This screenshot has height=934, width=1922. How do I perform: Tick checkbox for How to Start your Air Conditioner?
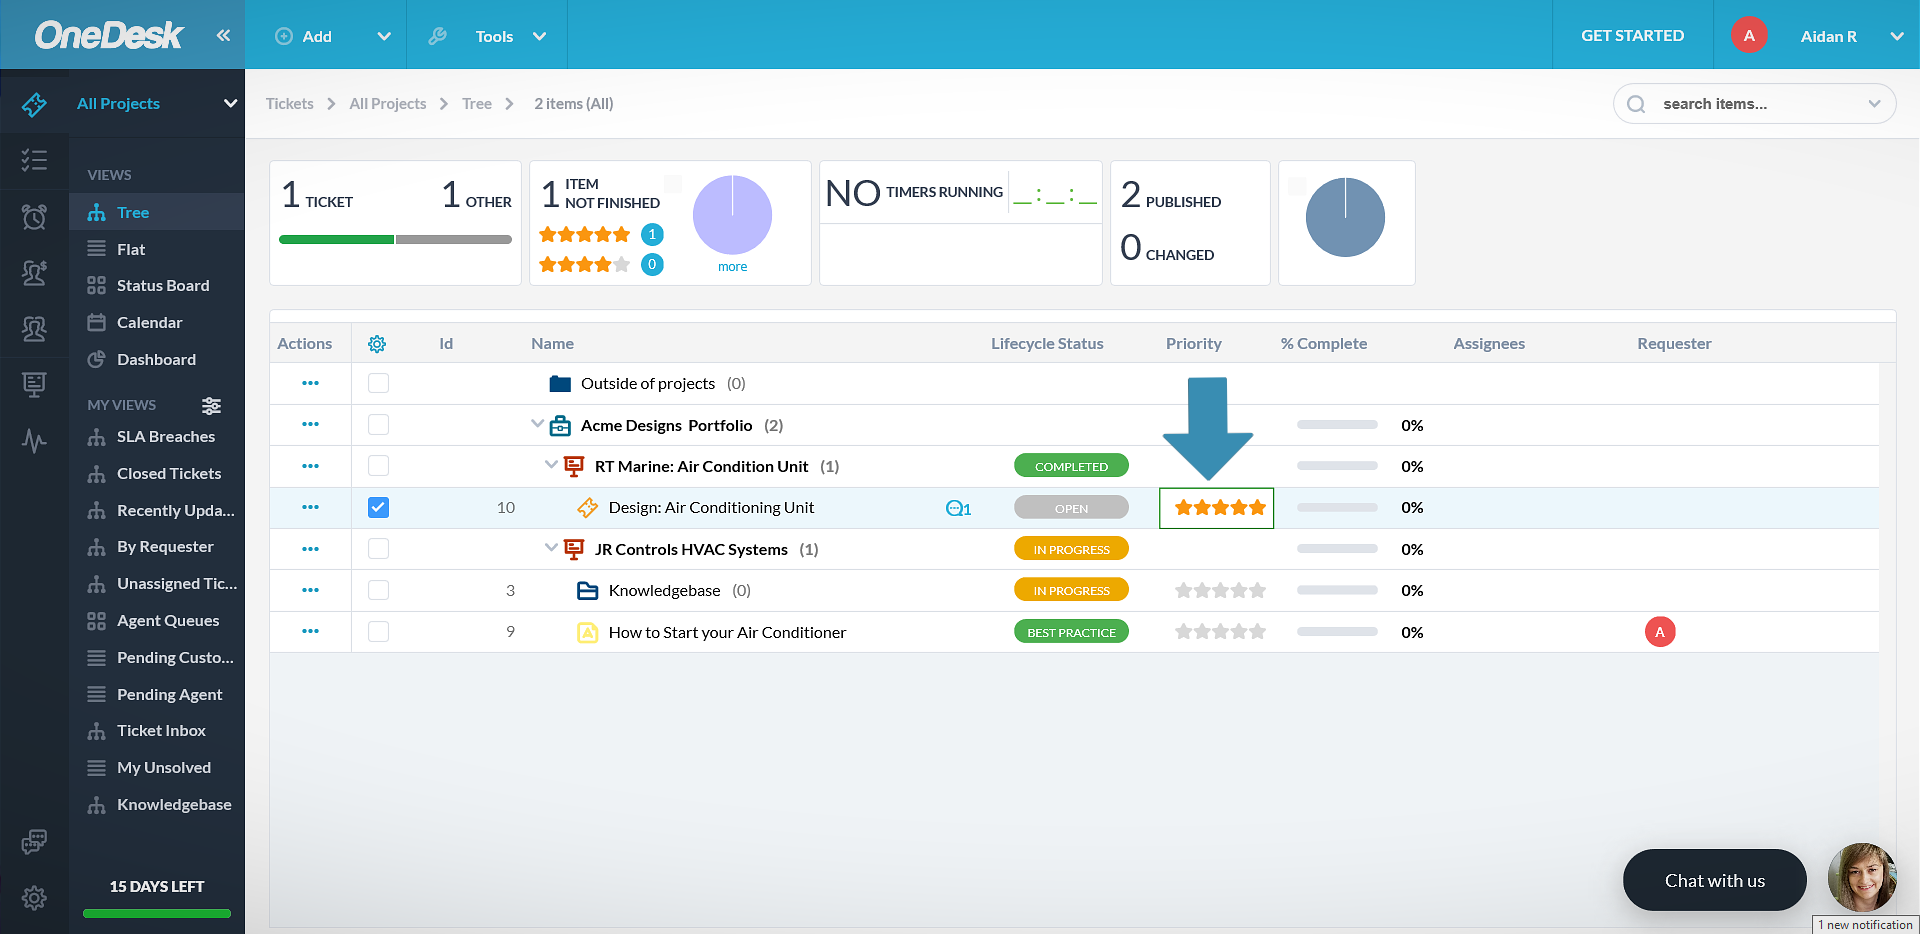(x=378, y=631)
